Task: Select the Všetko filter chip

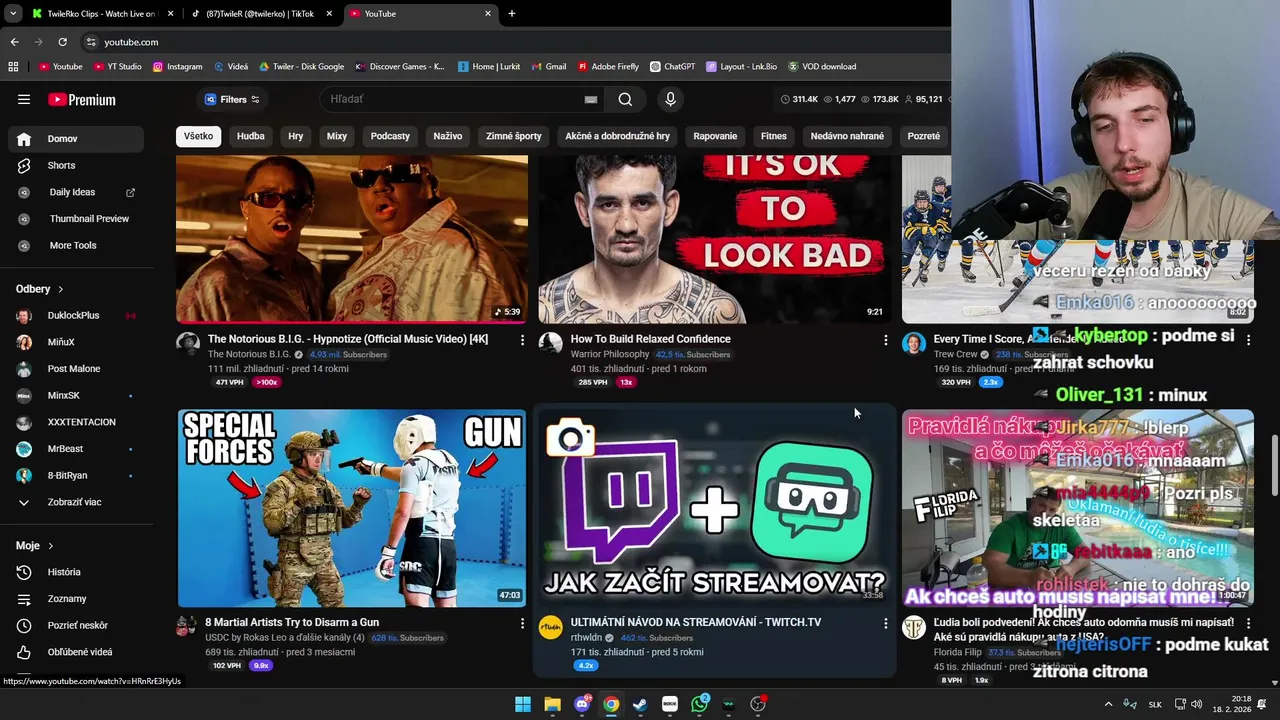Action: (198, 136)
